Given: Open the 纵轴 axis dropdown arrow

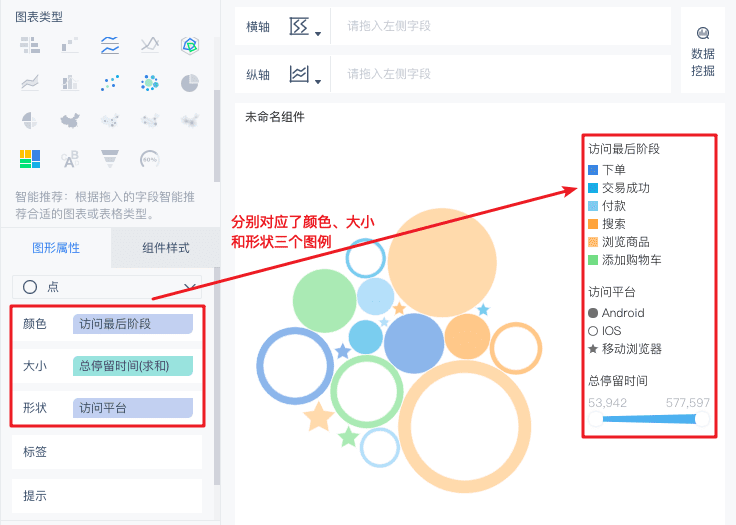Looking at the screenshot, I should (318, 81).
